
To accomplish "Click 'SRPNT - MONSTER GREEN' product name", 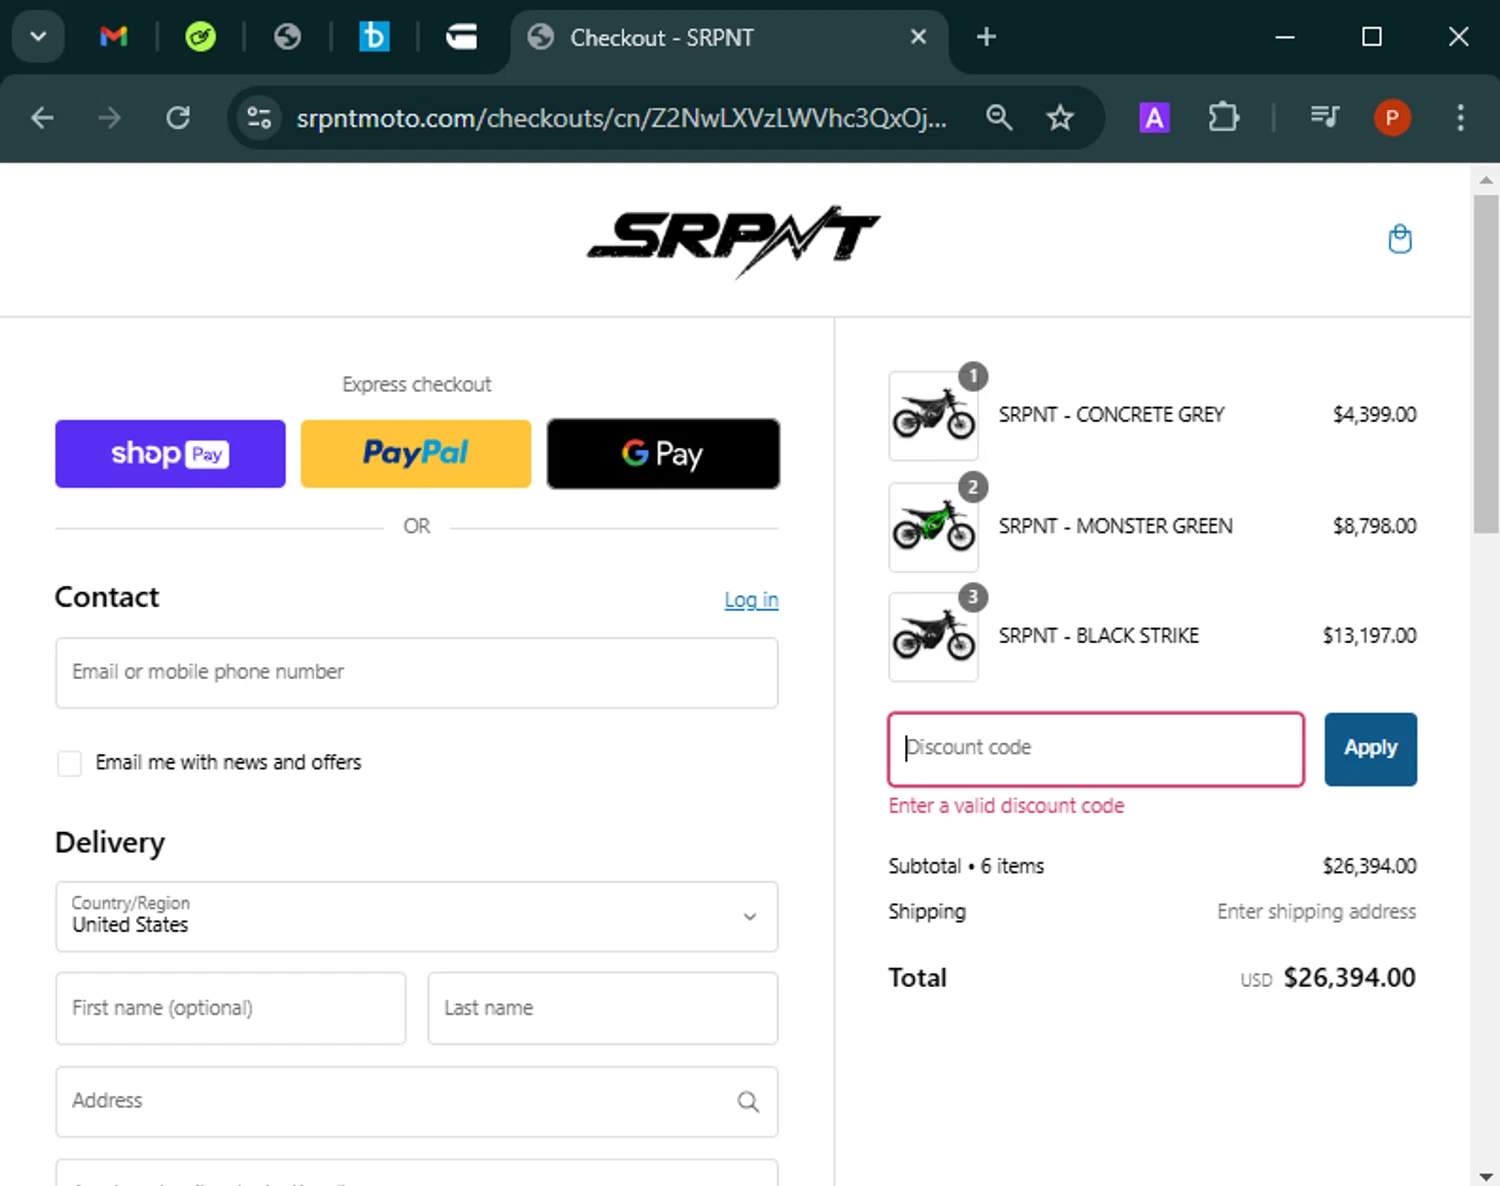I will [1115, 526].
